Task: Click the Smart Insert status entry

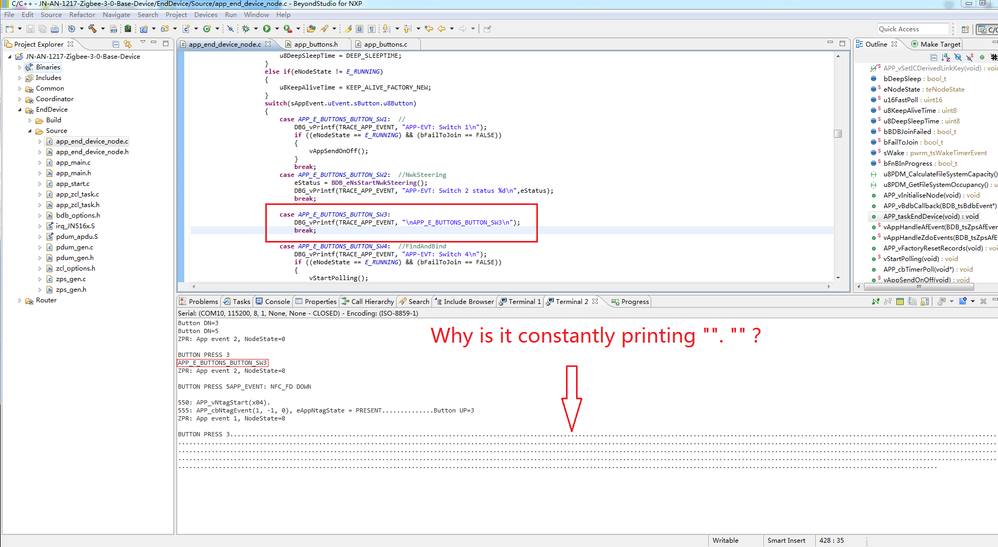Action: tap(786, 541)
